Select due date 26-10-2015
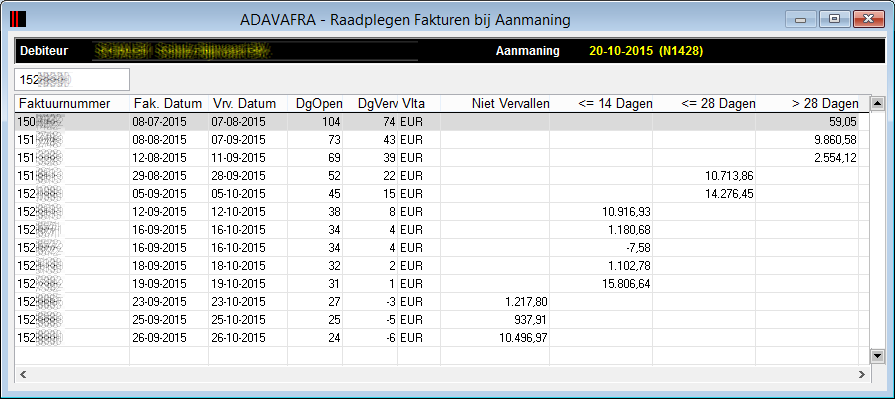Image resolution: width=895 pixels, height=399 pixels. tap(238, 338)
